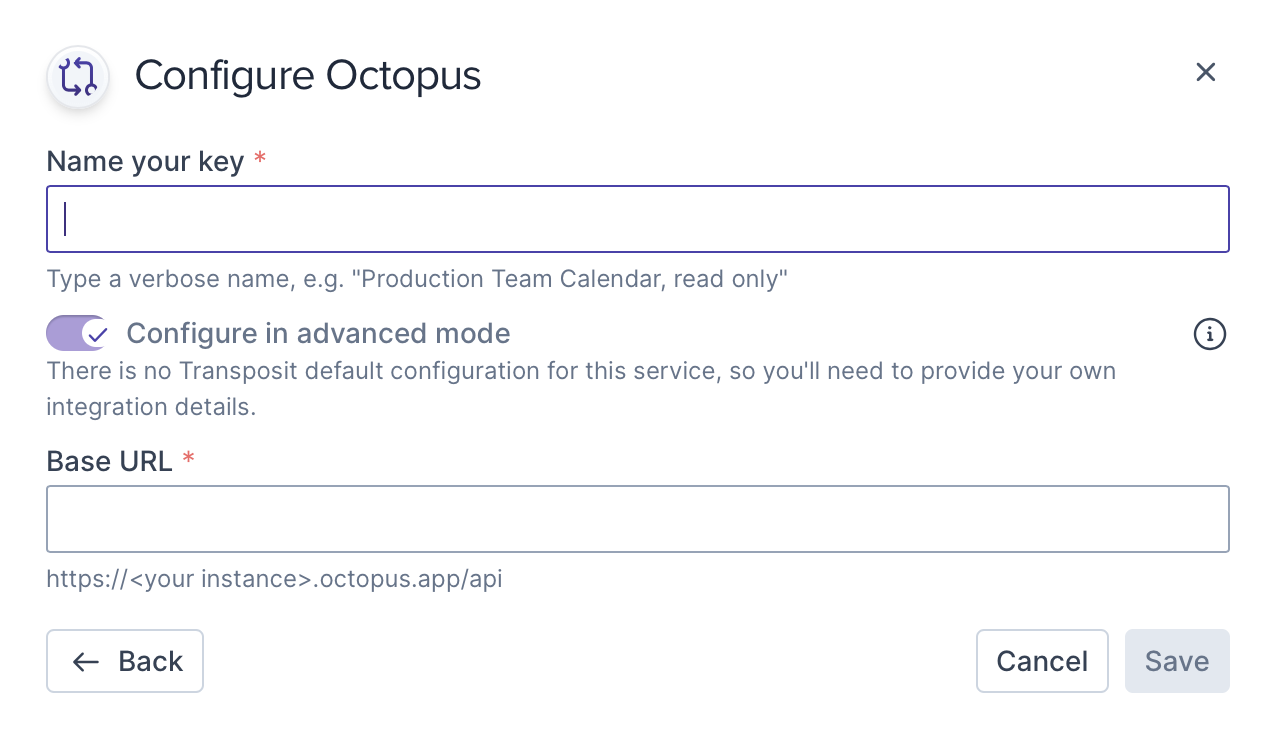Save the Octopus key configuration
Screen dimensions: 1276x736
pyautogui.click(x=1177, y=661)
